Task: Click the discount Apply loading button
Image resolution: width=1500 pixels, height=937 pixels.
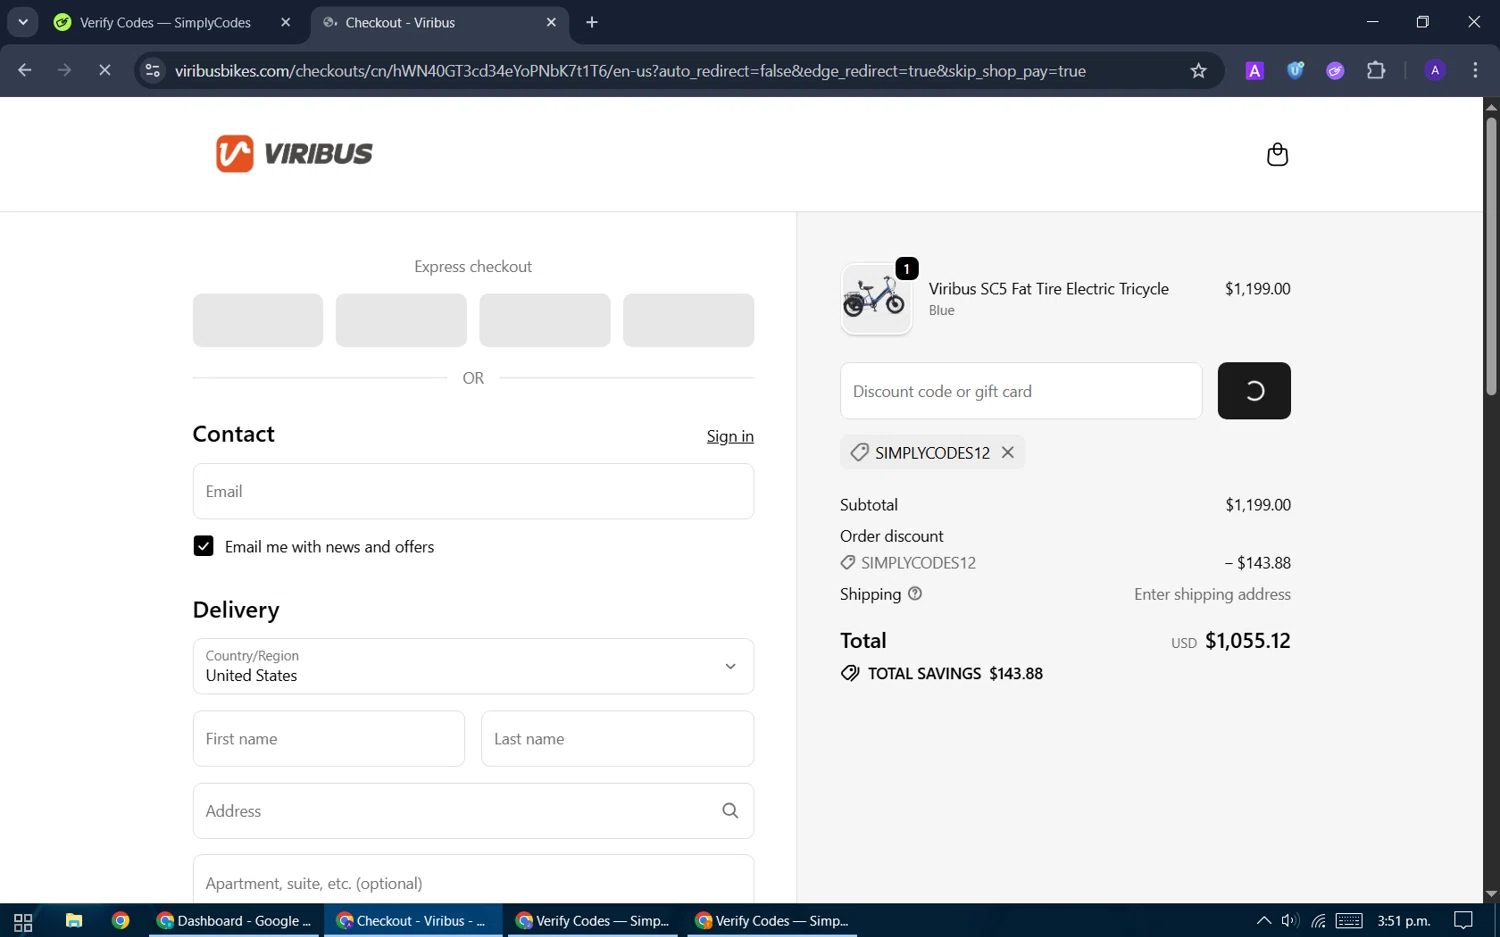Action: [1254, 391]
